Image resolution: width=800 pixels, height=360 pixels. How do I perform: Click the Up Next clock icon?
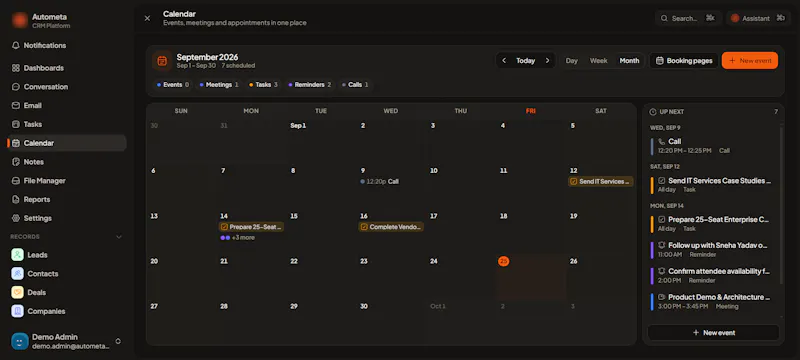click(x=653, y=112)
